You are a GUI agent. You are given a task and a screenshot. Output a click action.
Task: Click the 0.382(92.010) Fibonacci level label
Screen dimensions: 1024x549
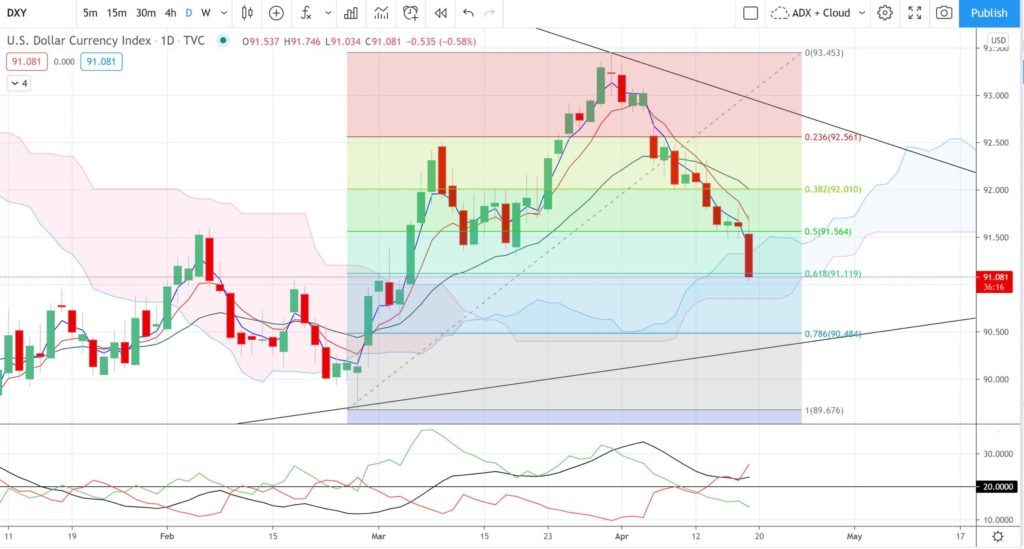click(x=832, y=189)
